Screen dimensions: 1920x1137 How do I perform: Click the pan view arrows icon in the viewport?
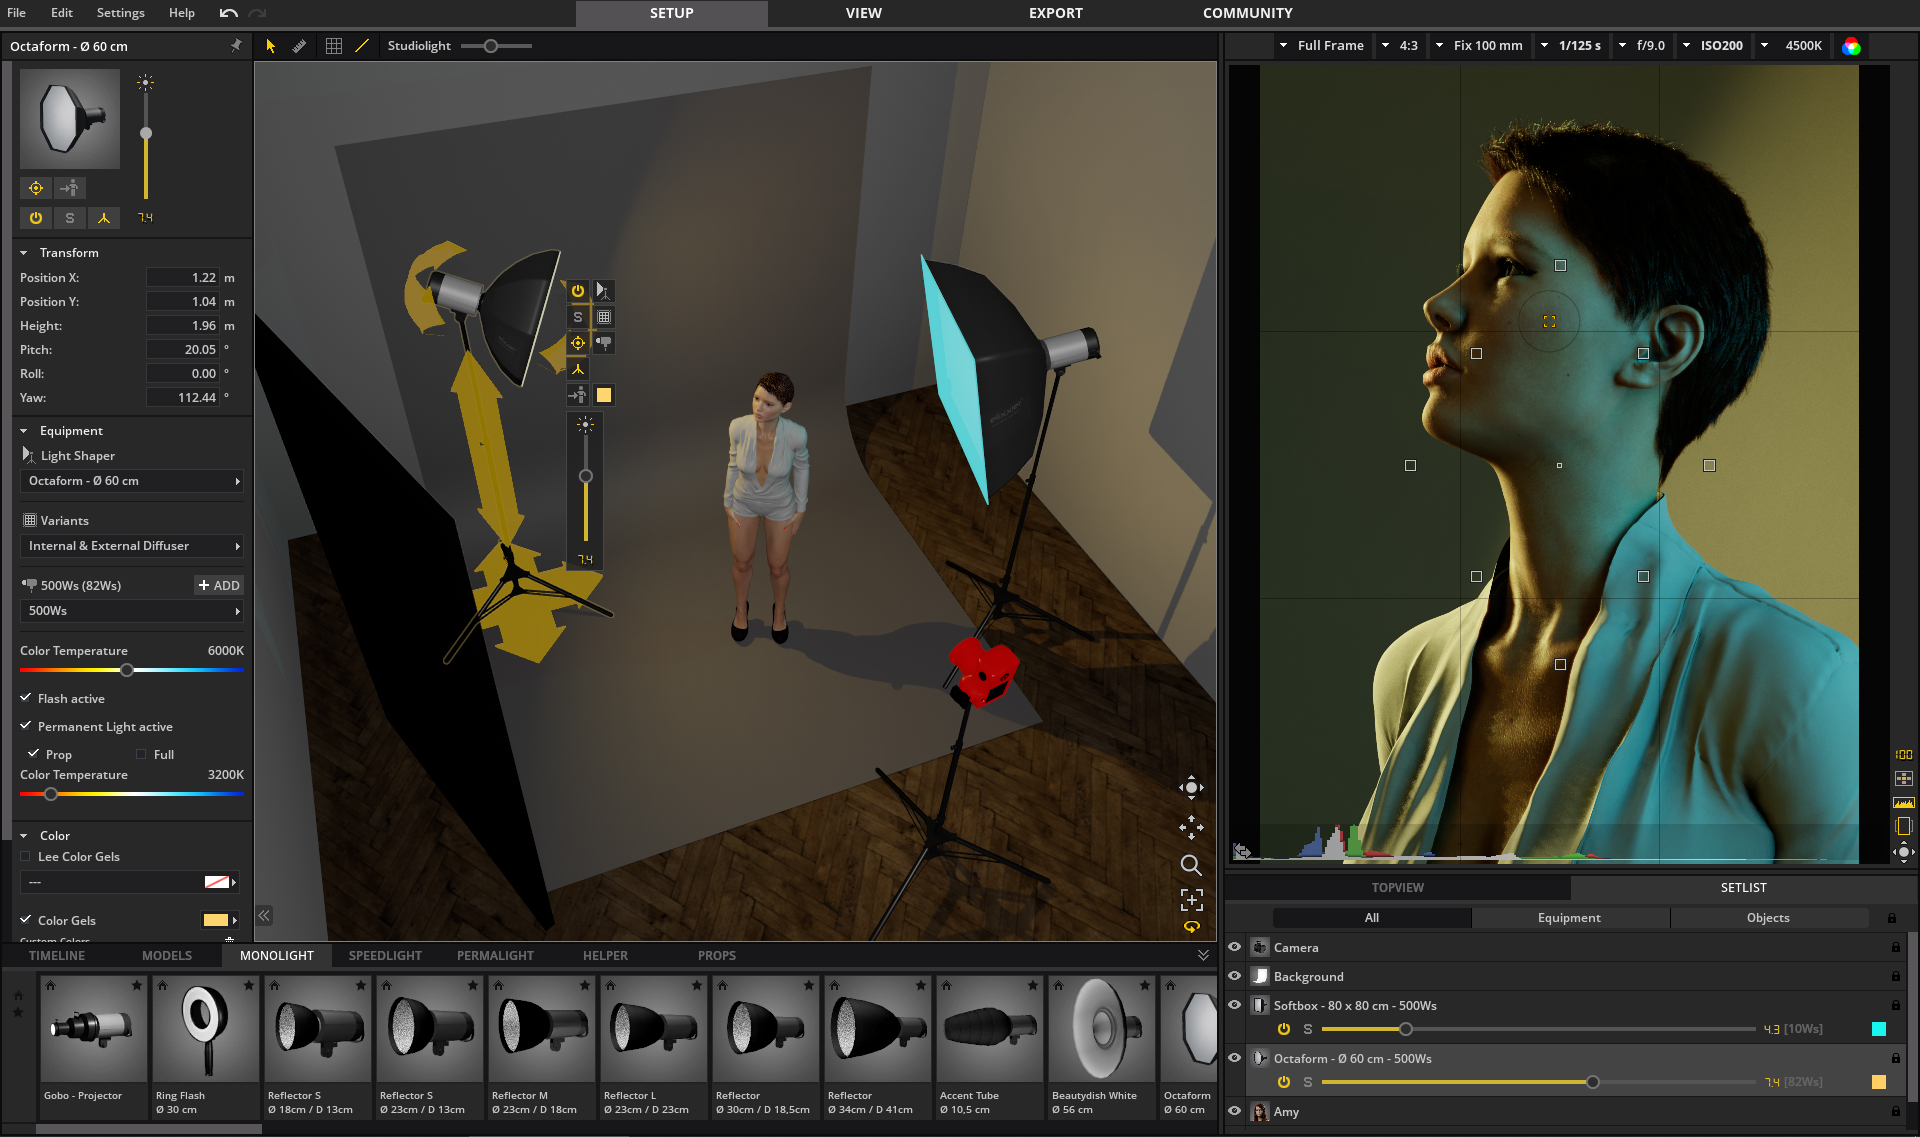[x=1191, y=827]
